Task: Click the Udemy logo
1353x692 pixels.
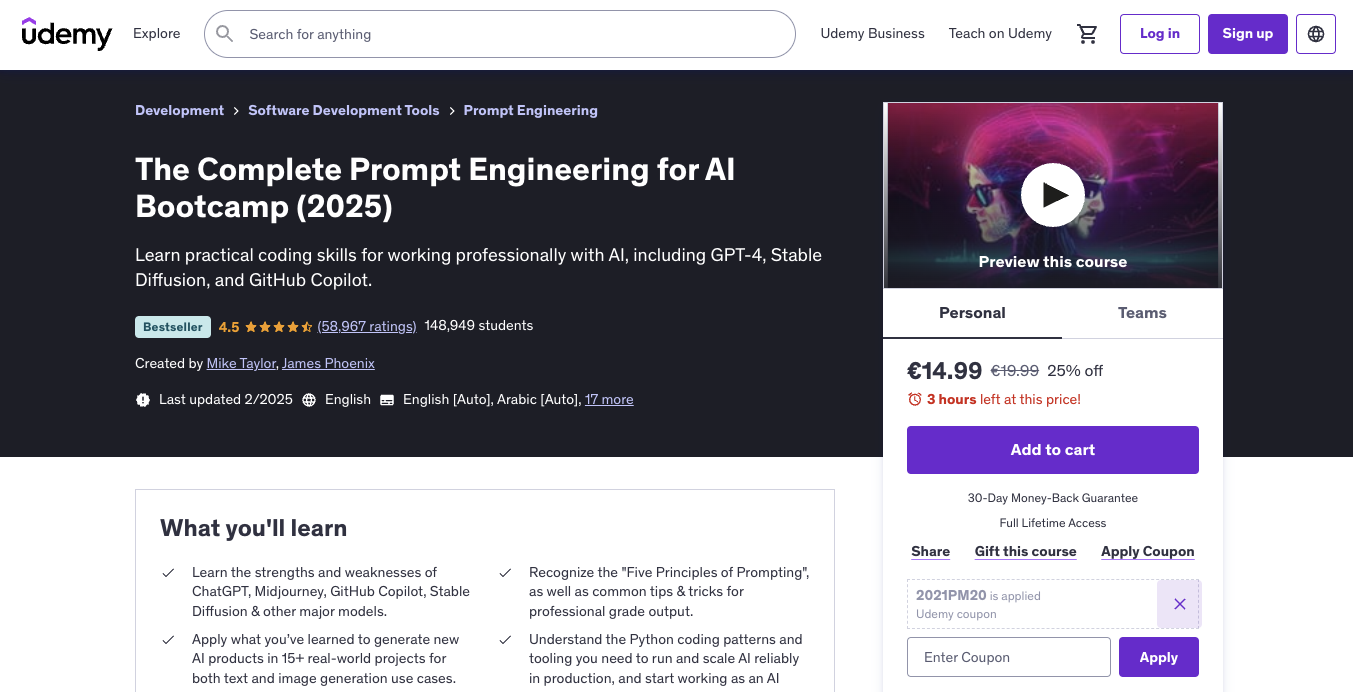Action: point(66,34)
